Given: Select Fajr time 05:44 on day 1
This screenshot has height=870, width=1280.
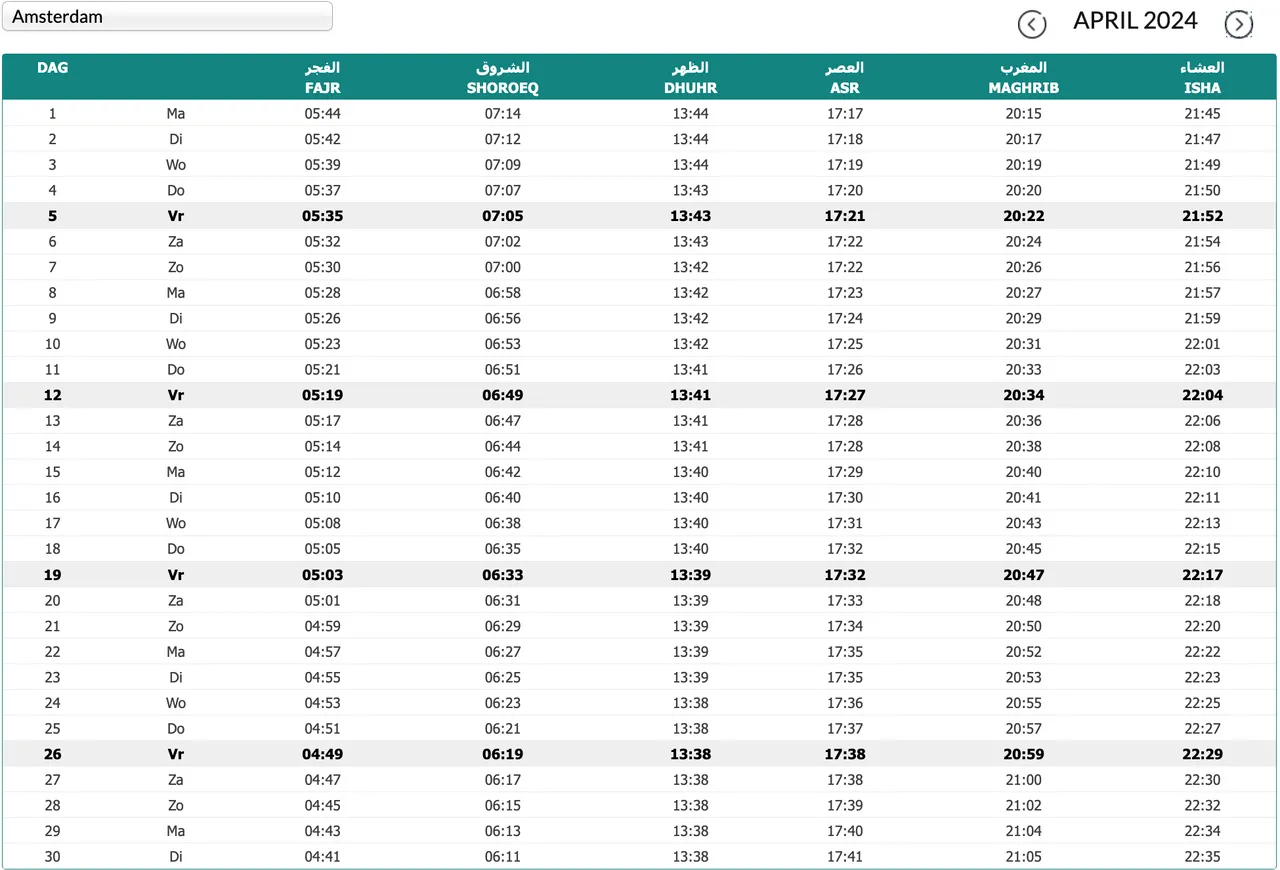Looking at the screenshot, I should [x=323, y=114].
